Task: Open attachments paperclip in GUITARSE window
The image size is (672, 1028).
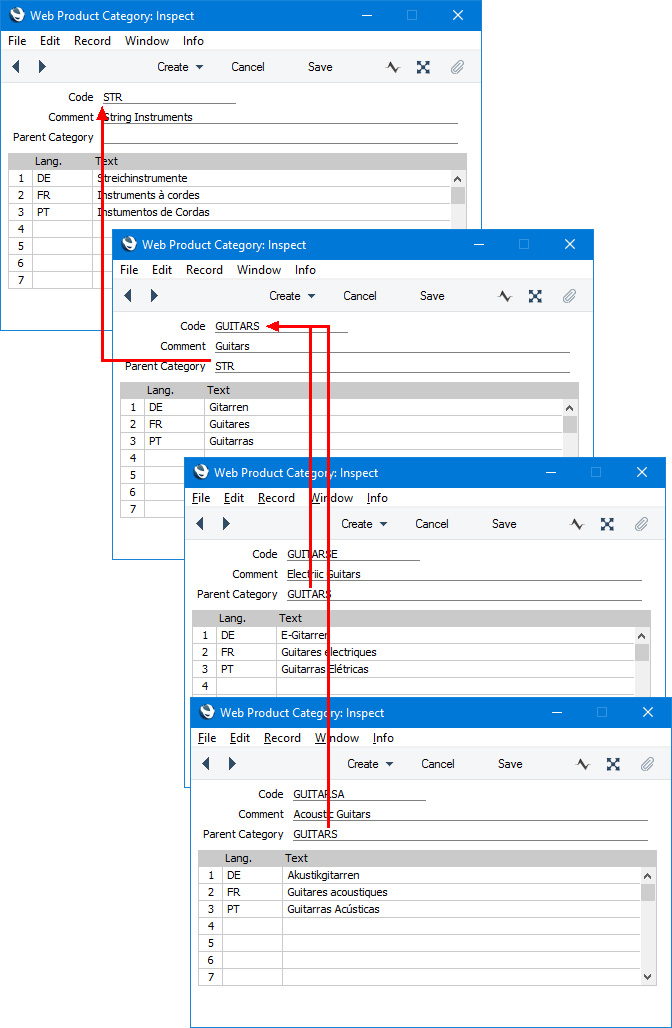Action: click(641, 524)
